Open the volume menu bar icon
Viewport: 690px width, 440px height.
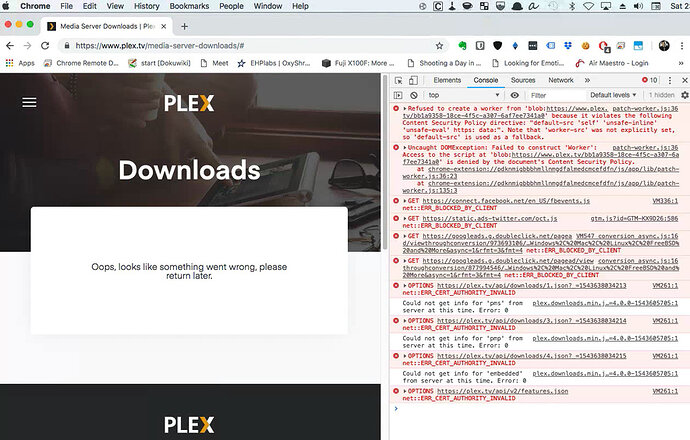point(638,6)
